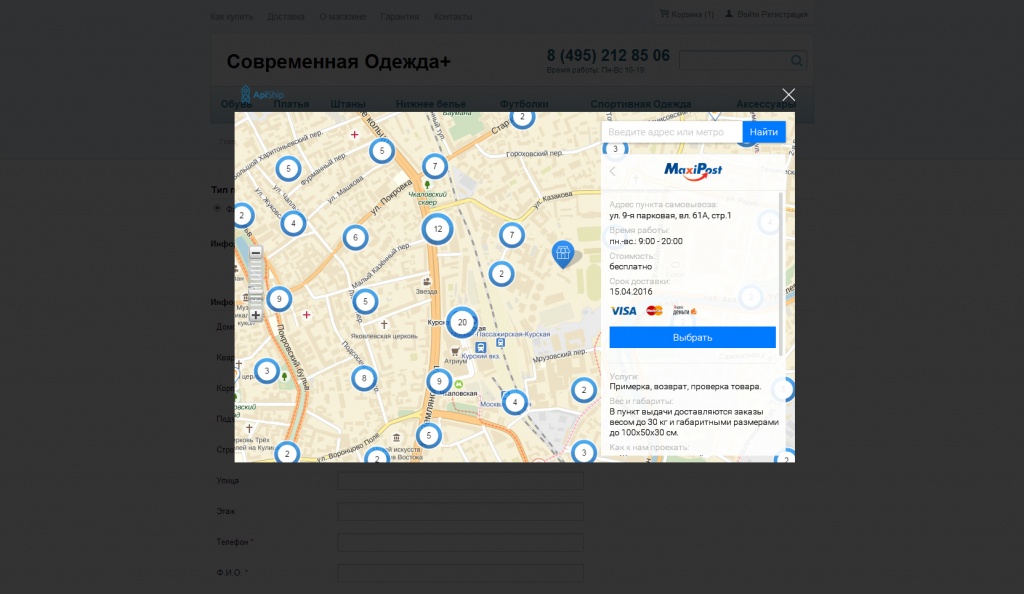Zoom out the map with minus button
This screenshot has width=1024, height=594.
click(256, 253)
